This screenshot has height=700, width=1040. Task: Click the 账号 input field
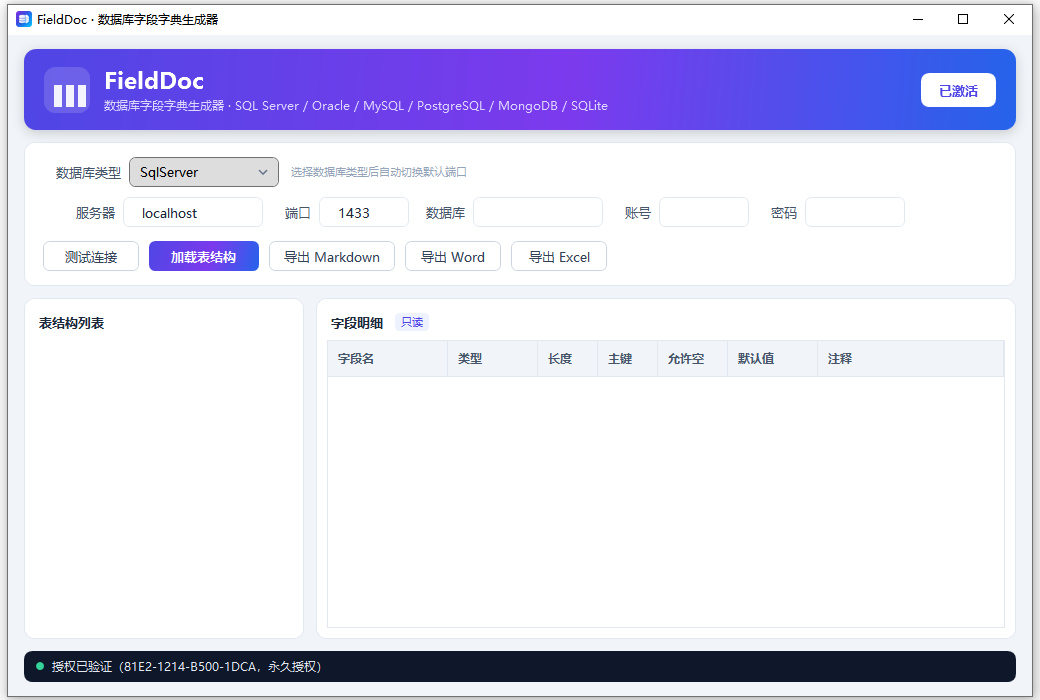click(704, 212)
